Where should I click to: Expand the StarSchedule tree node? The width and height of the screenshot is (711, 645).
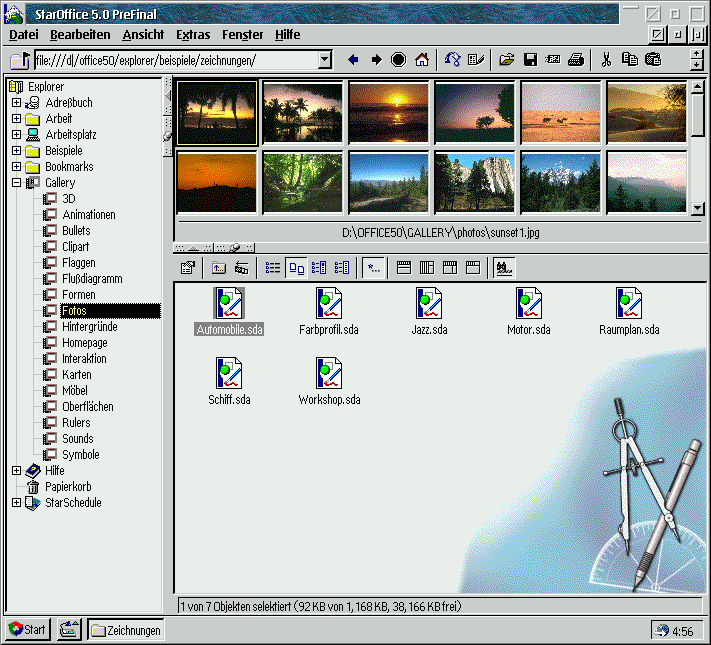[x=16, y=503]
